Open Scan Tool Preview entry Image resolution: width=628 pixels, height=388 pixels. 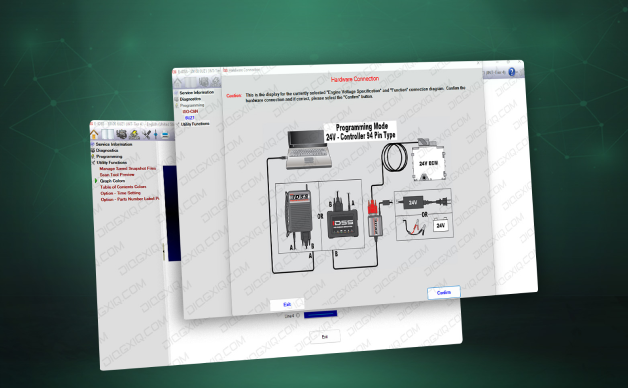coord(117,175)
